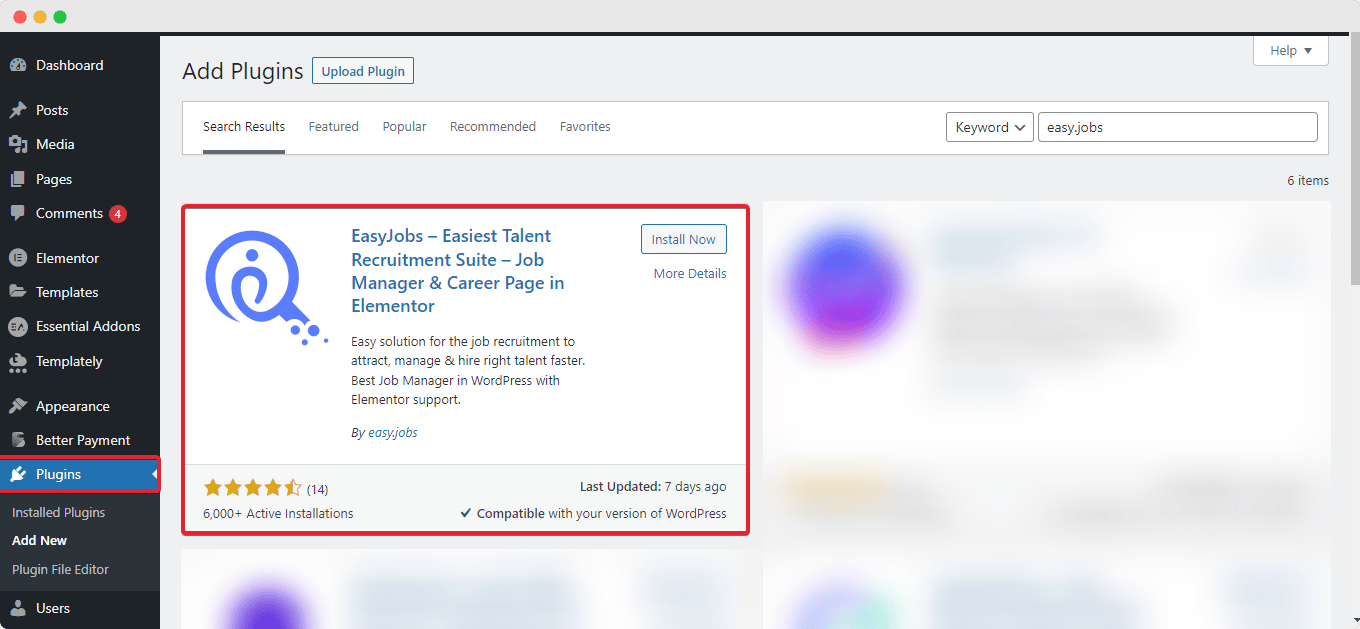The height and width of the screenshot is (629, 1360).
Task: Click the Appearance paintbrush icon
Action: (x=18, y=406)
